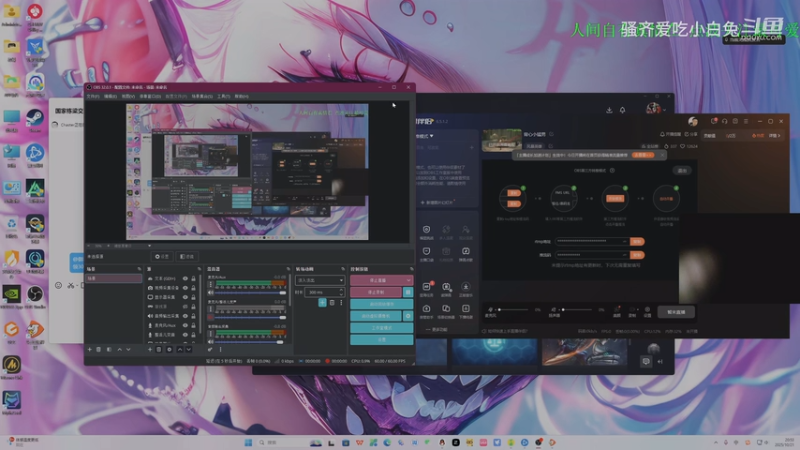Add a scene transition with plus button

[x=322, y=303]
